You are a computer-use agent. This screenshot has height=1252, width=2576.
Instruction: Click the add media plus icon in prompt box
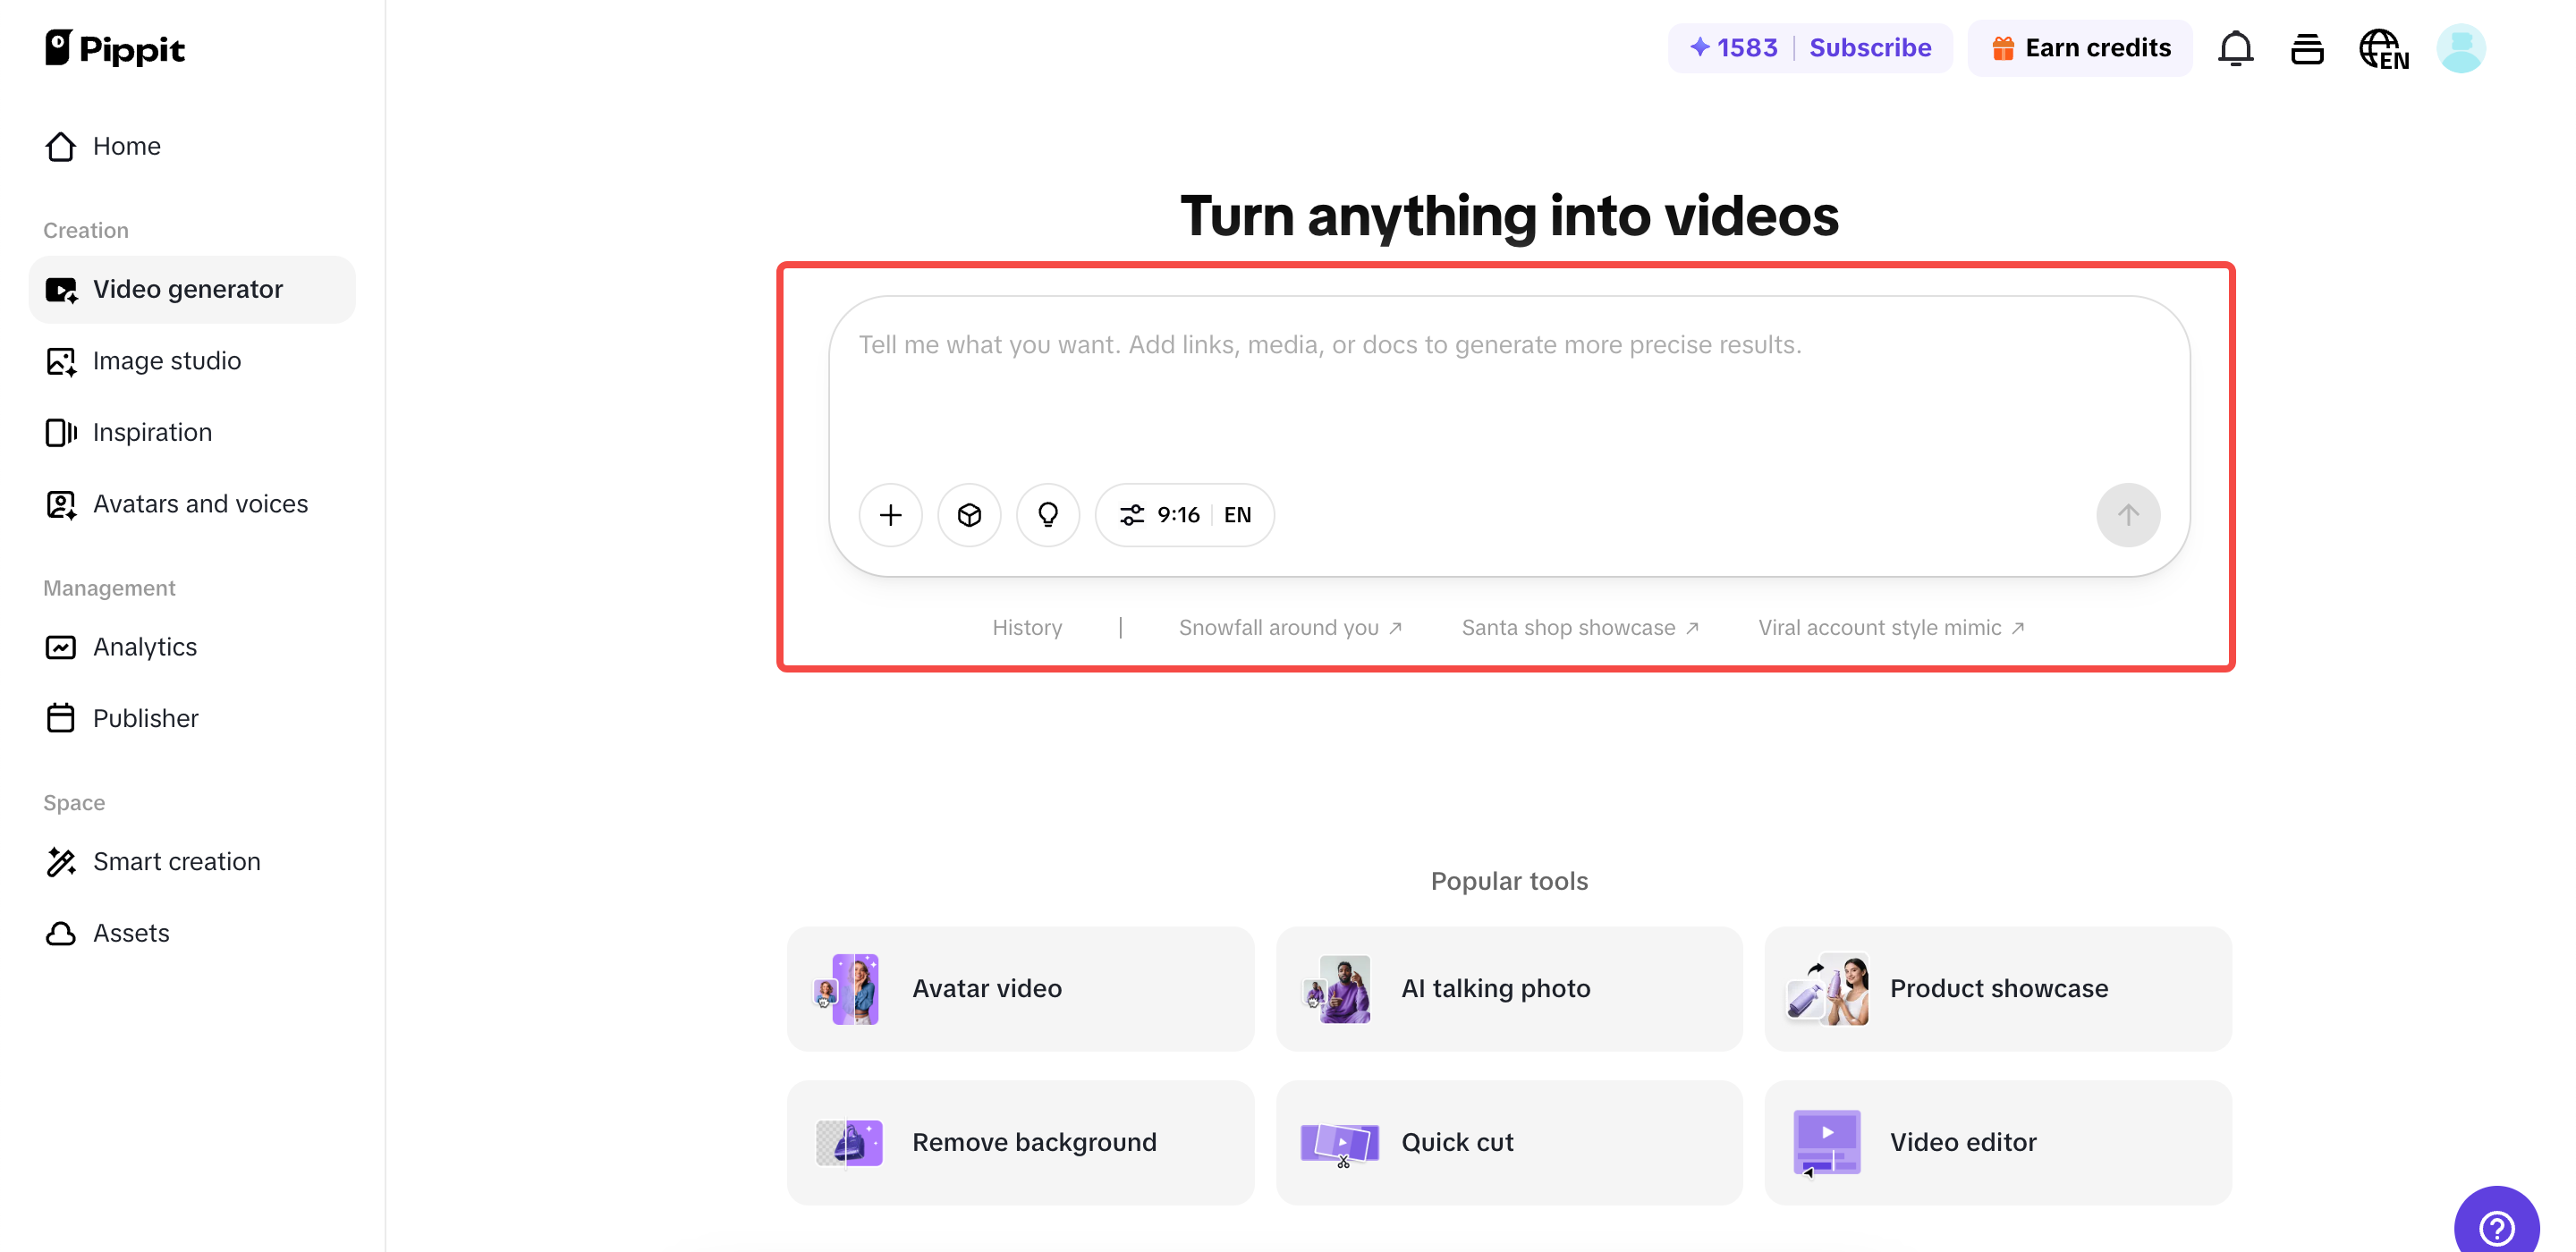coord(890,514)
